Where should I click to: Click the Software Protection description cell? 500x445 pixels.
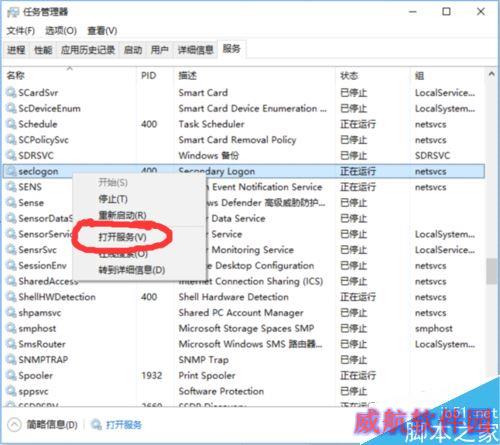coord(221,391)
